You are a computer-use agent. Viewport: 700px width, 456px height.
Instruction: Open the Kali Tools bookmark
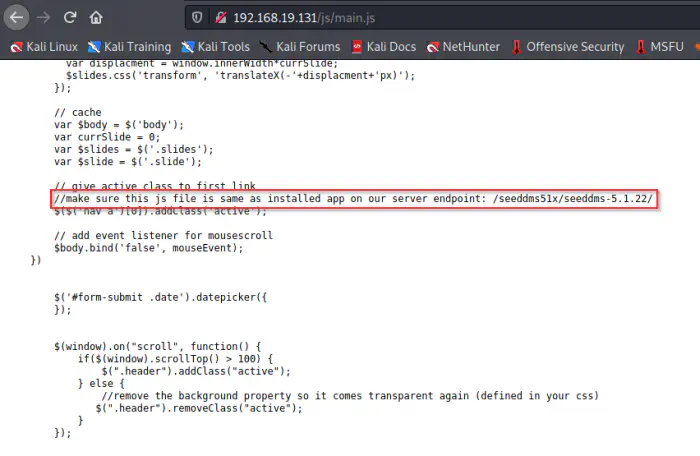[215, 46]
